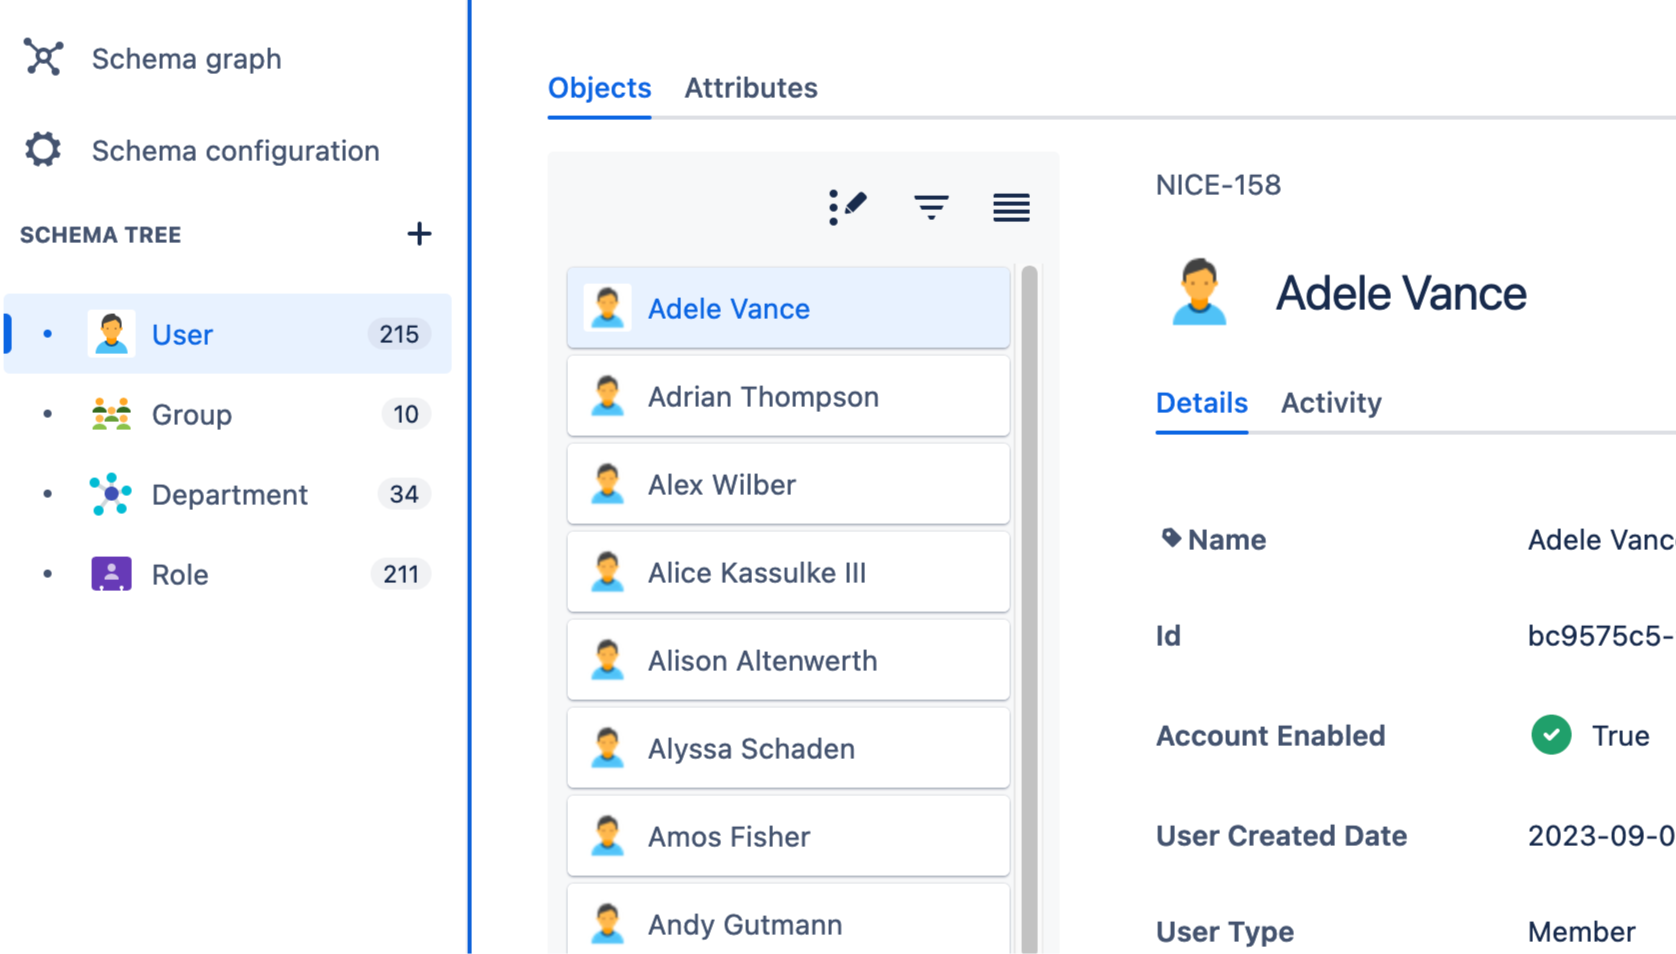
Task: Switch to list view icon
Action: (x=1011, y=207)
